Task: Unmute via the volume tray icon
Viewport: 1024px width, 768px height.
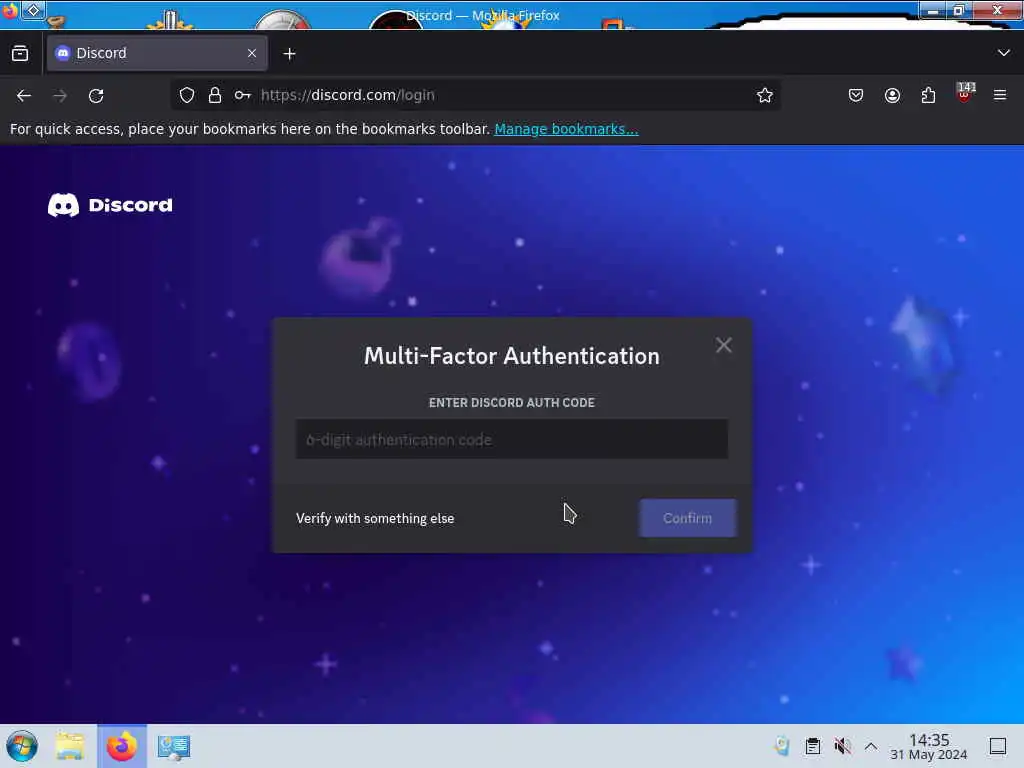Action: (842, 746)
